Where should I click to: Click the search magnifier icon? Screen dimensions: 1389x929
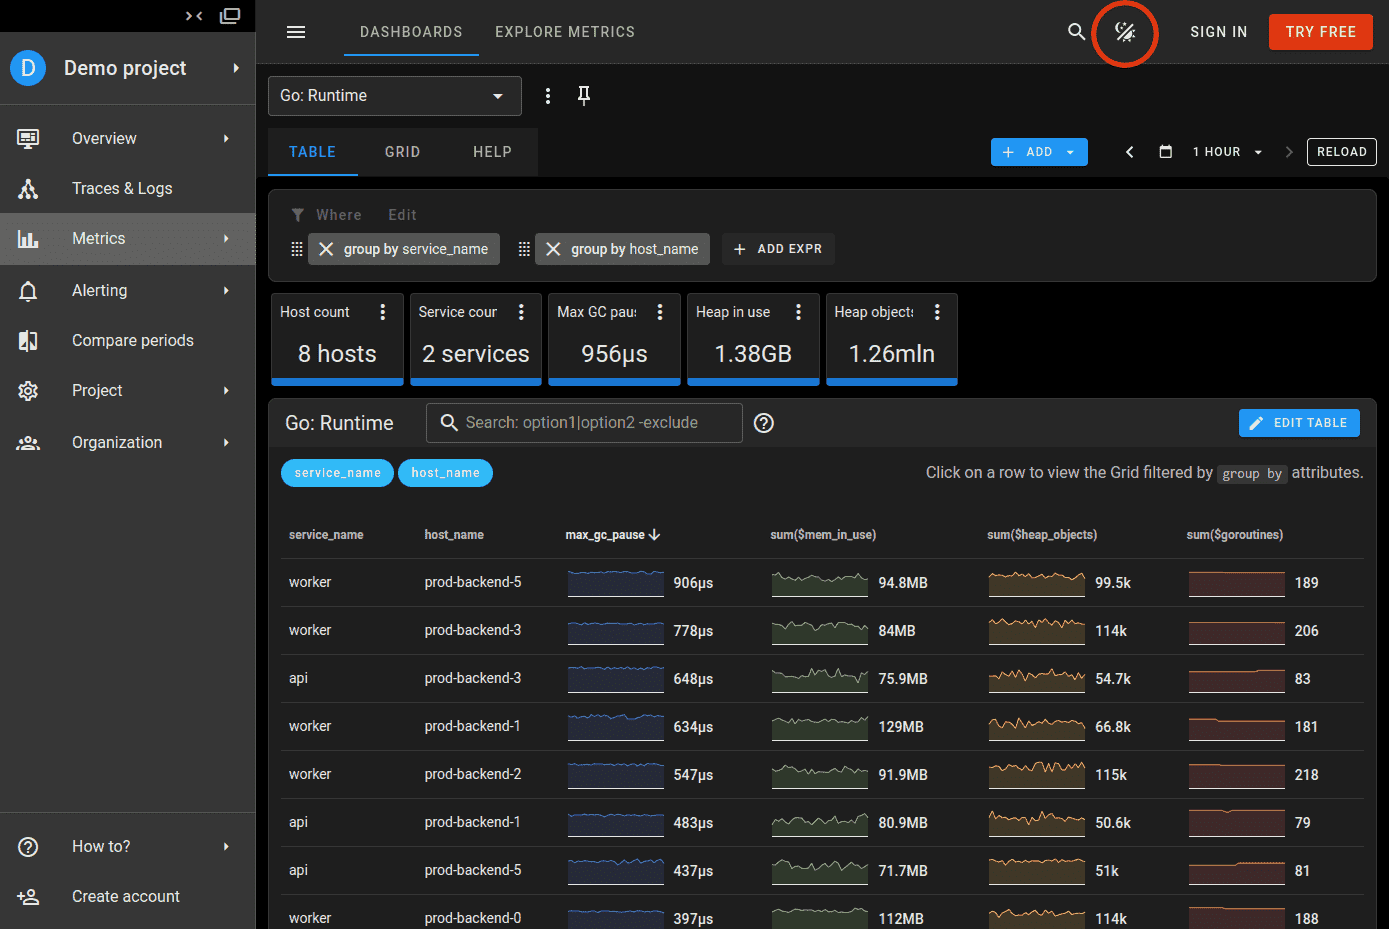(1077, 32)
